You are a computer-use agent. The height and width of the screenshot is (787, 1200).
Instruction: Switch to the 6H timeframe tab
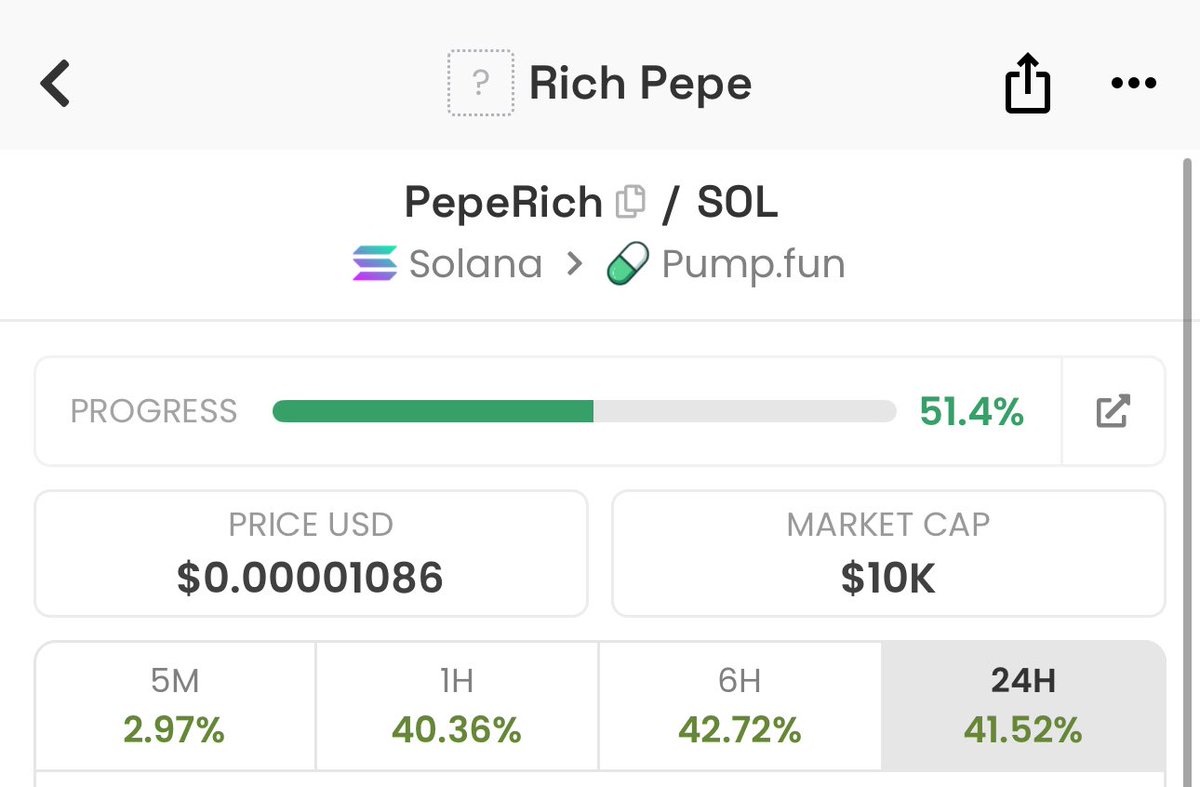[740, 706]
